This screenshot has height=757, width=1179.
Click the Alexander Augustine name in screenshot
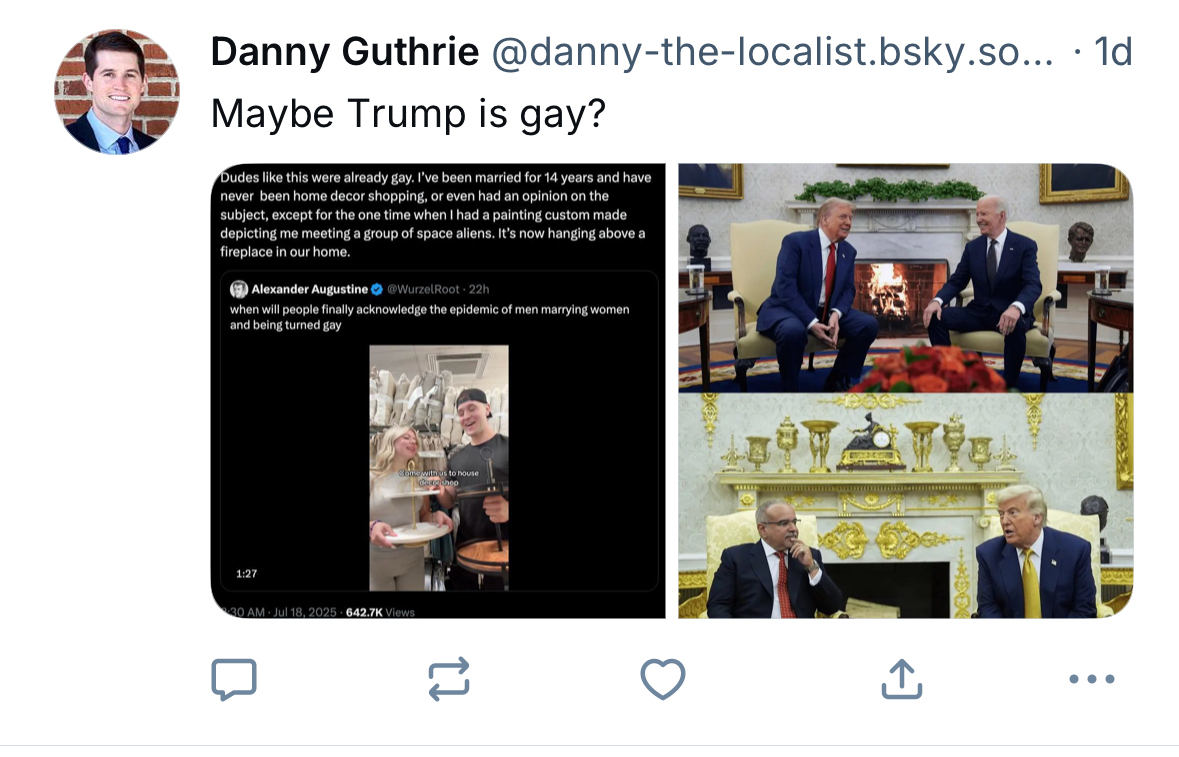pos(309,290)
